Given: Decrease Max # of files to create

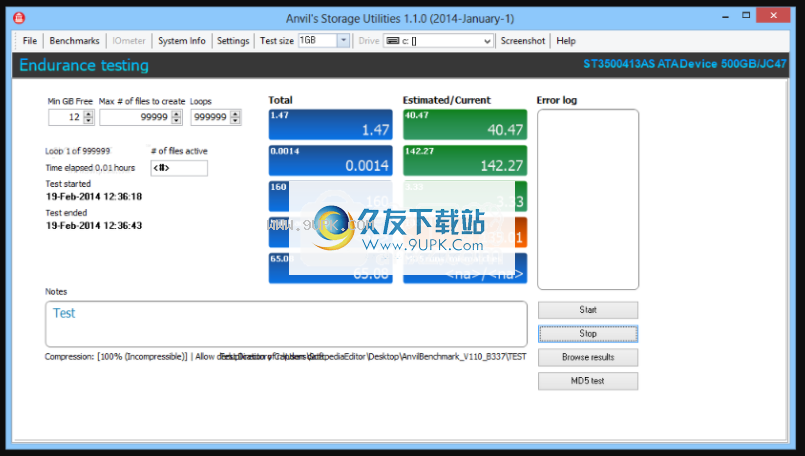Looking at the screenshot, I should pyautogui.click(x=177, y=121).
